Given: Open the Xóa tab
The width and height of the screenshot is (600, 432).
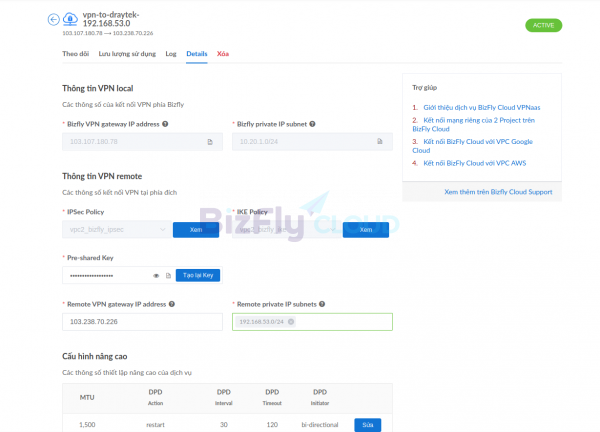Looking at the screenshot, I should click(223, 54).
